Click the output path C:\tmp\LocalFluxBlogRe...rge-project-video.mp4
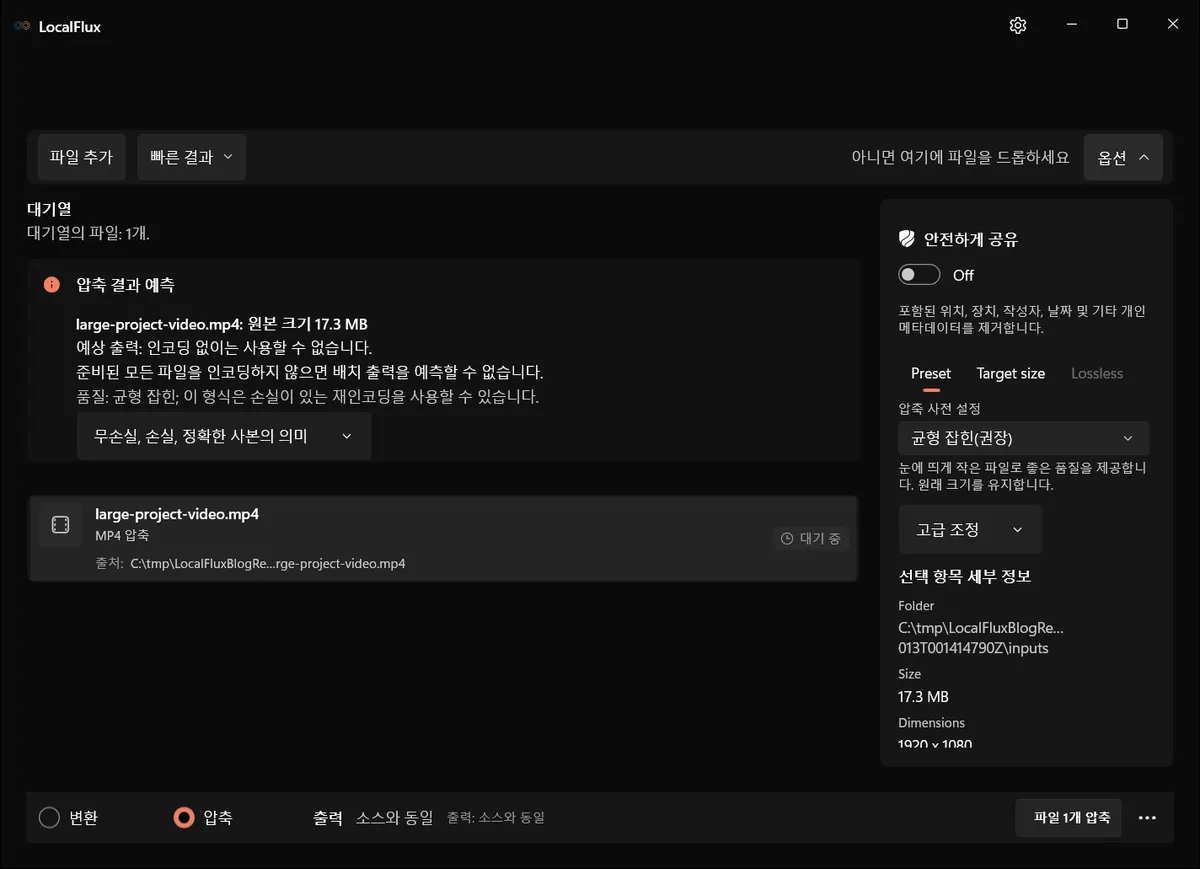The height and width of the screenshot is (869, 1200). (x=268, y=563)
